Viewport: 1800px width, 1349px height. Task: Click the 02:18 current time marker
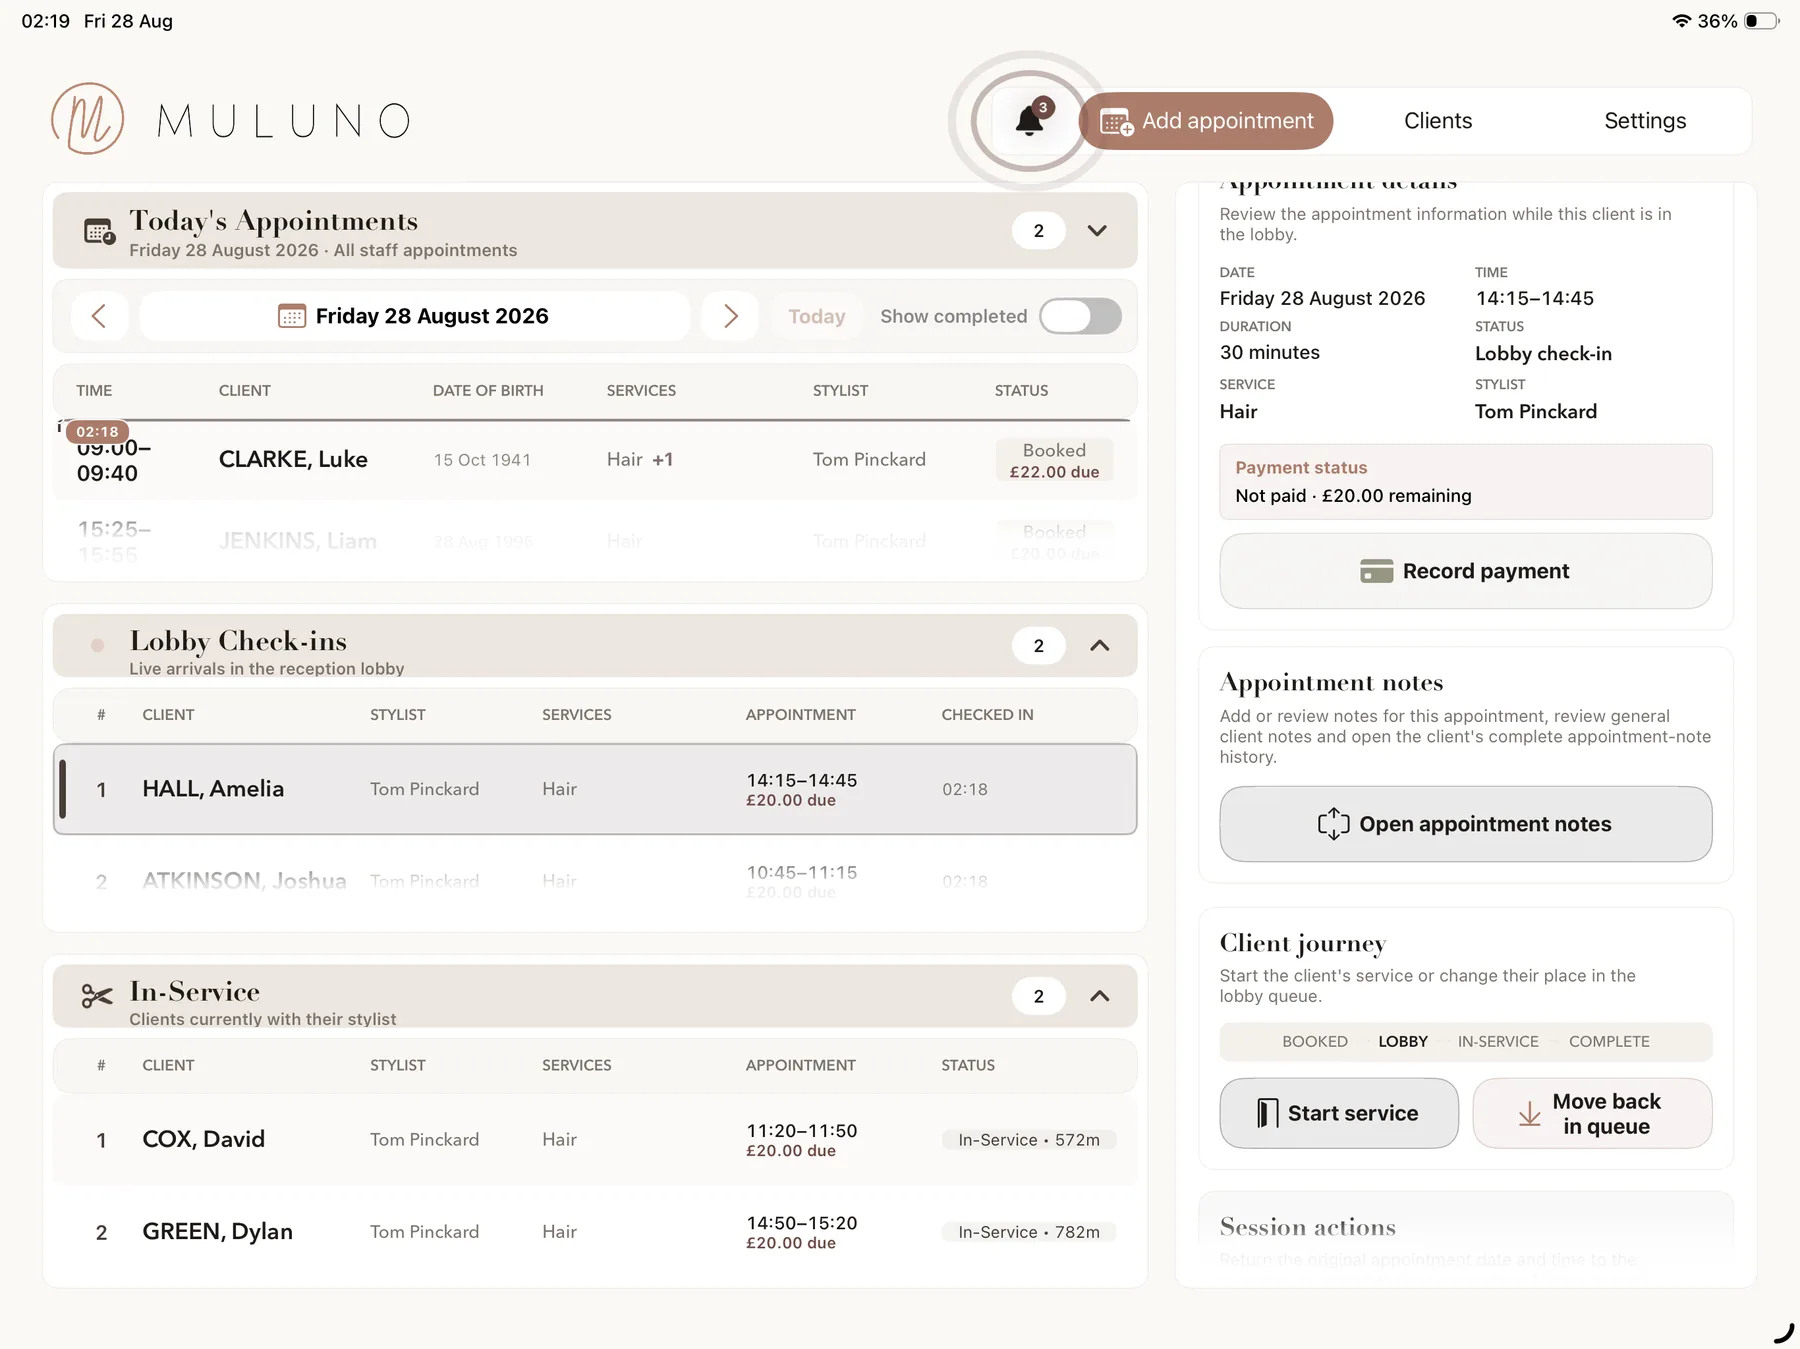(x=97, y=432)
